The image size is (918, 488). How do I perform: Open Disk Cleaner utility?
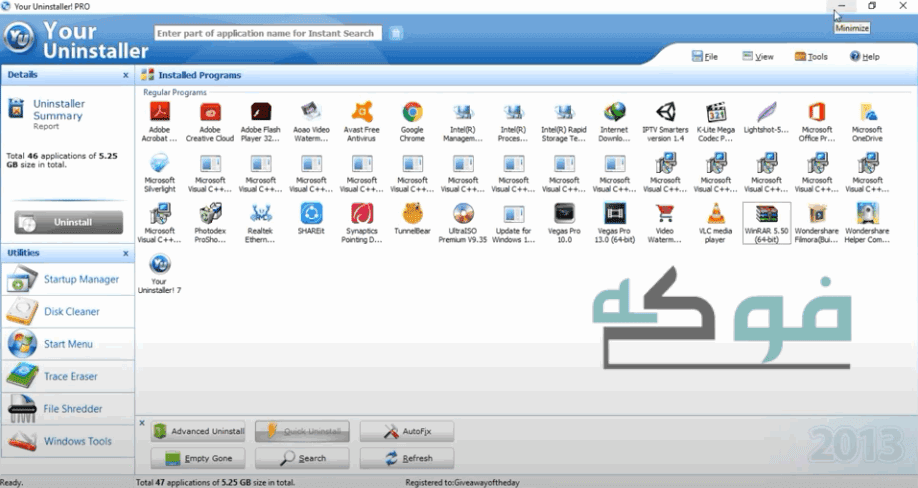point(68,311)
